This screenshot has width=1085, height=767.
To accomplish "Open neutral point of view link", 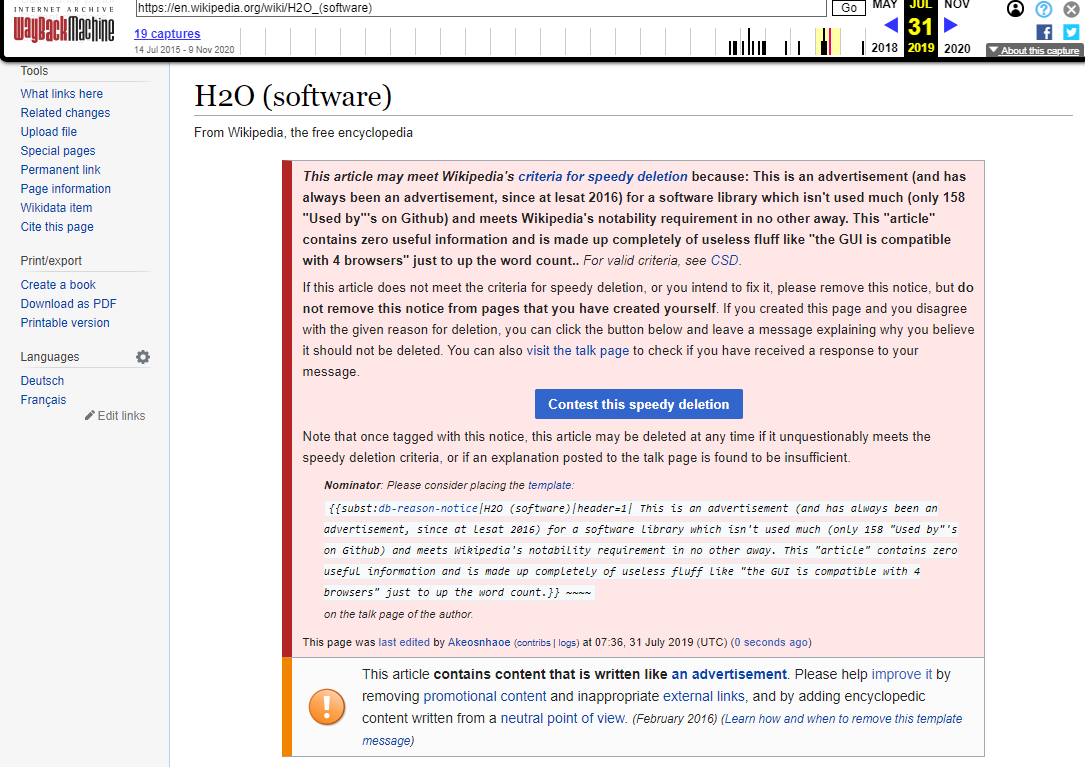I will (x=563, y=719).
